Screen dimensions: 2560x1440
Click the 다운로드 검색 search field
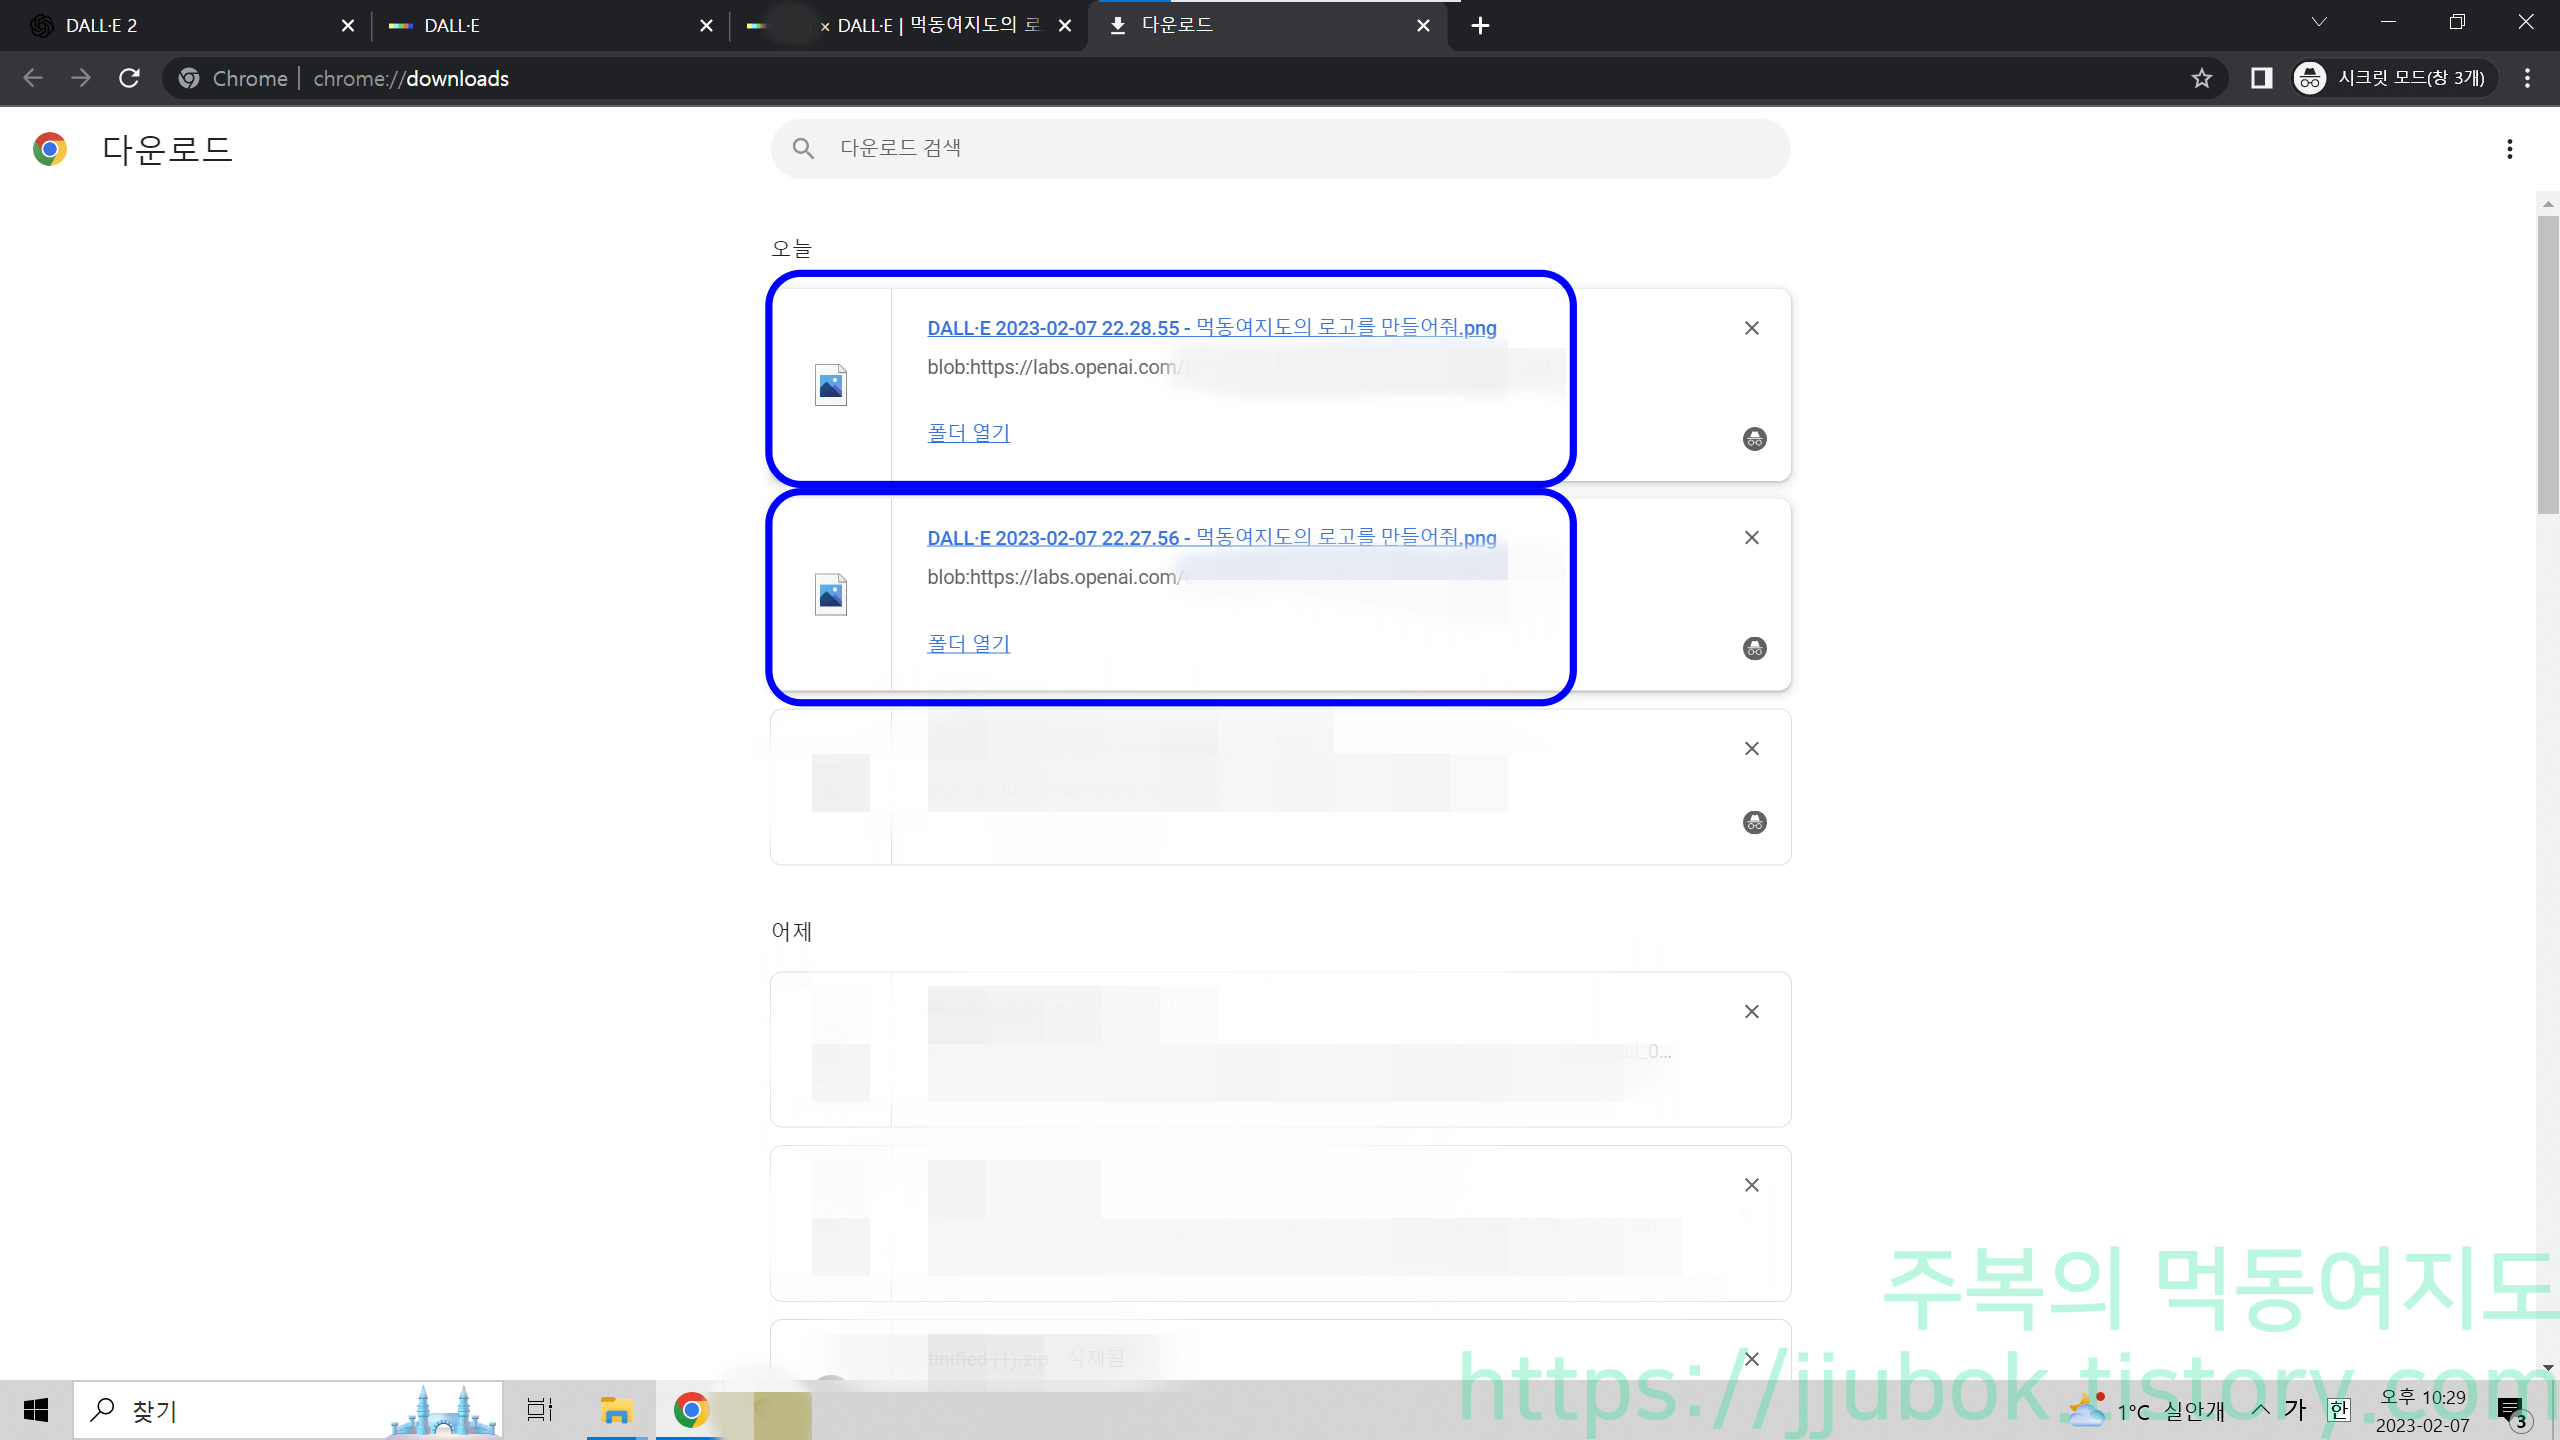pos(1280,147)
